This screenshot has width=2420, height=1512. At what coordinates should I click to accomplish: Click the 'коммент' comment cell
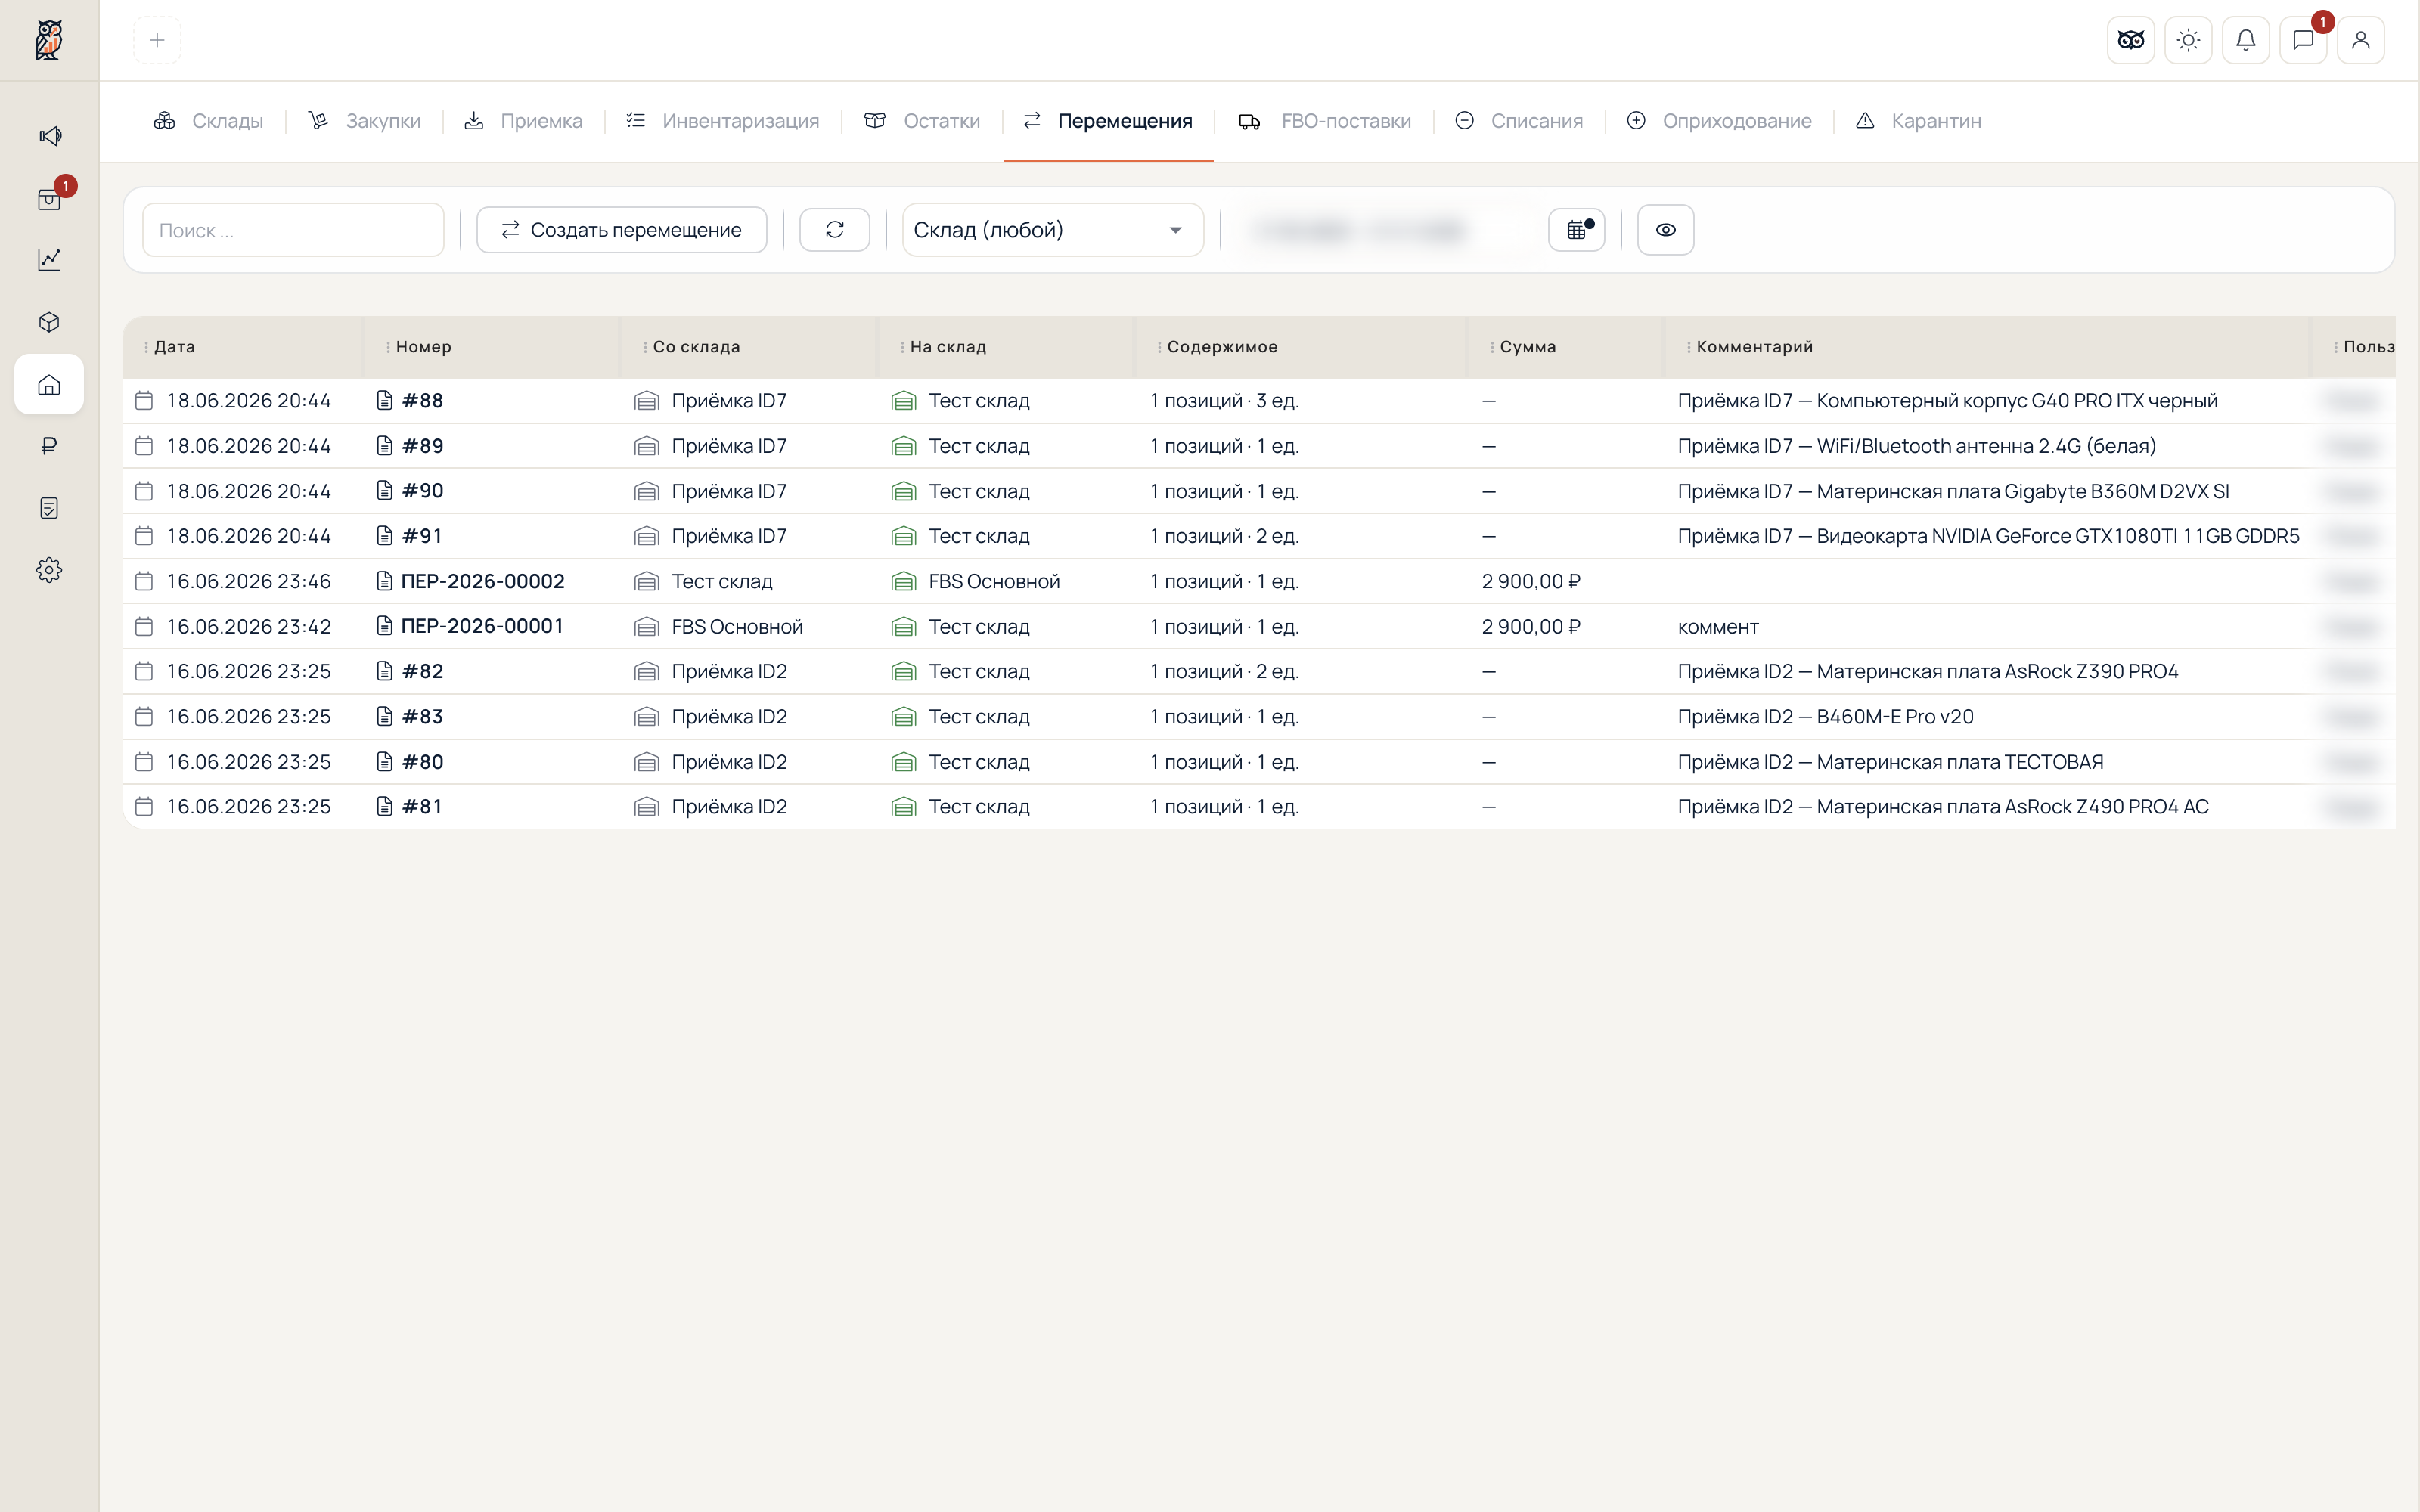1718,627
